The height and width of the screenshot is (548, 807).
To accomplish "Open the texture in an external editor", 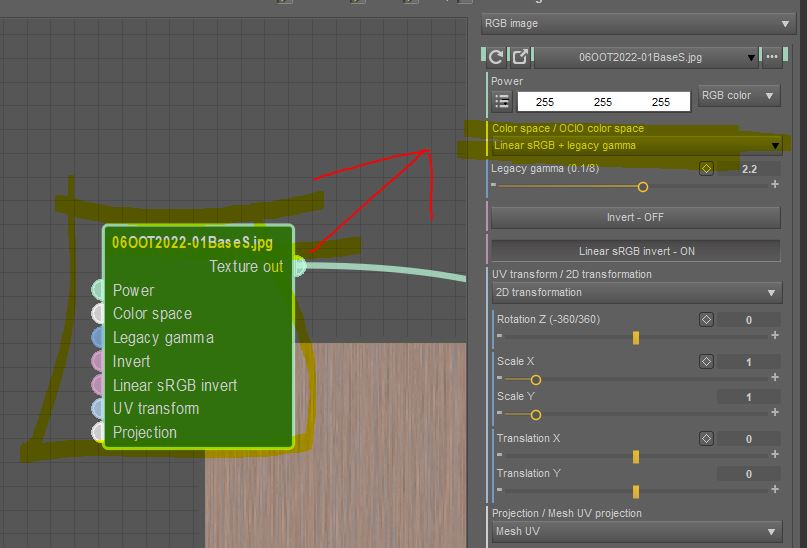I will pyautogui.click(x=520, y=57).
